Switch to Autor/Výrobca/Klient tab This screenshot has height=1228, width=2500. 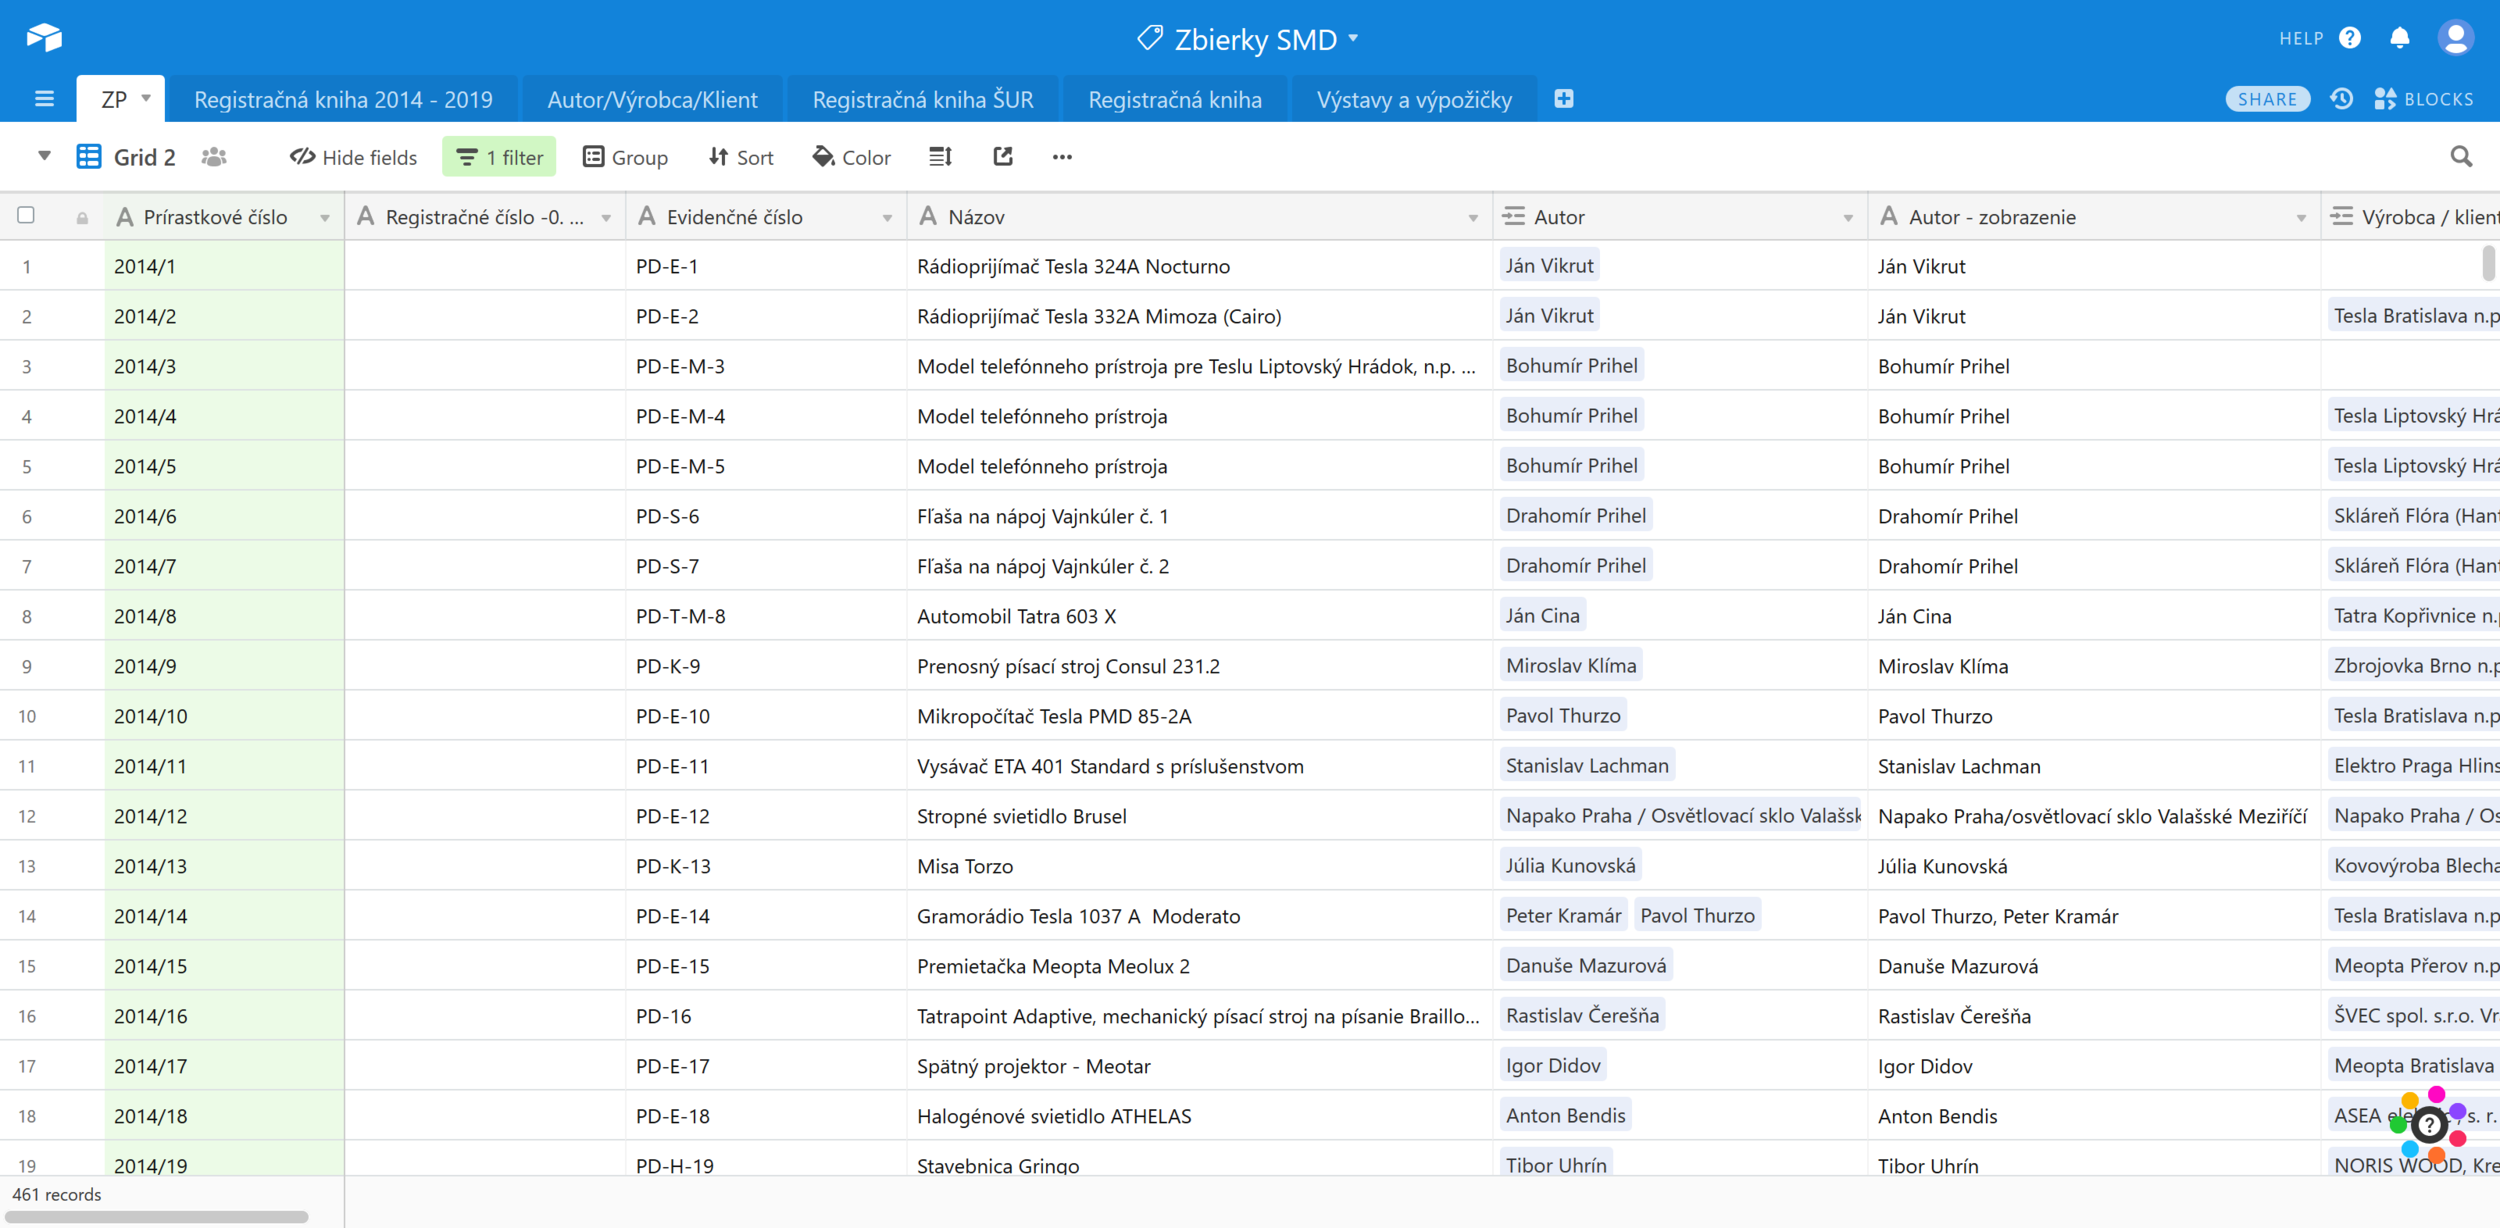click(652, 100)
